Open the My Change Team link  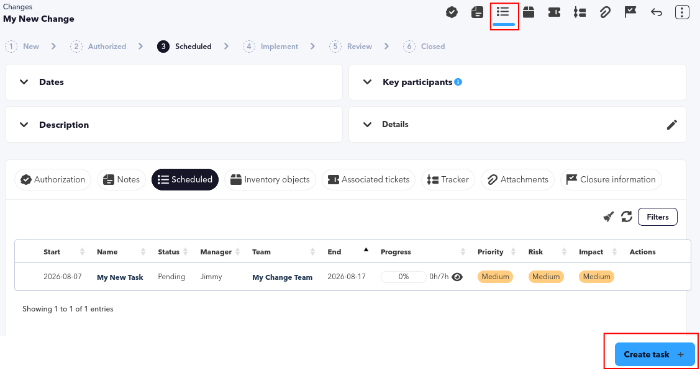click(282, 277)
